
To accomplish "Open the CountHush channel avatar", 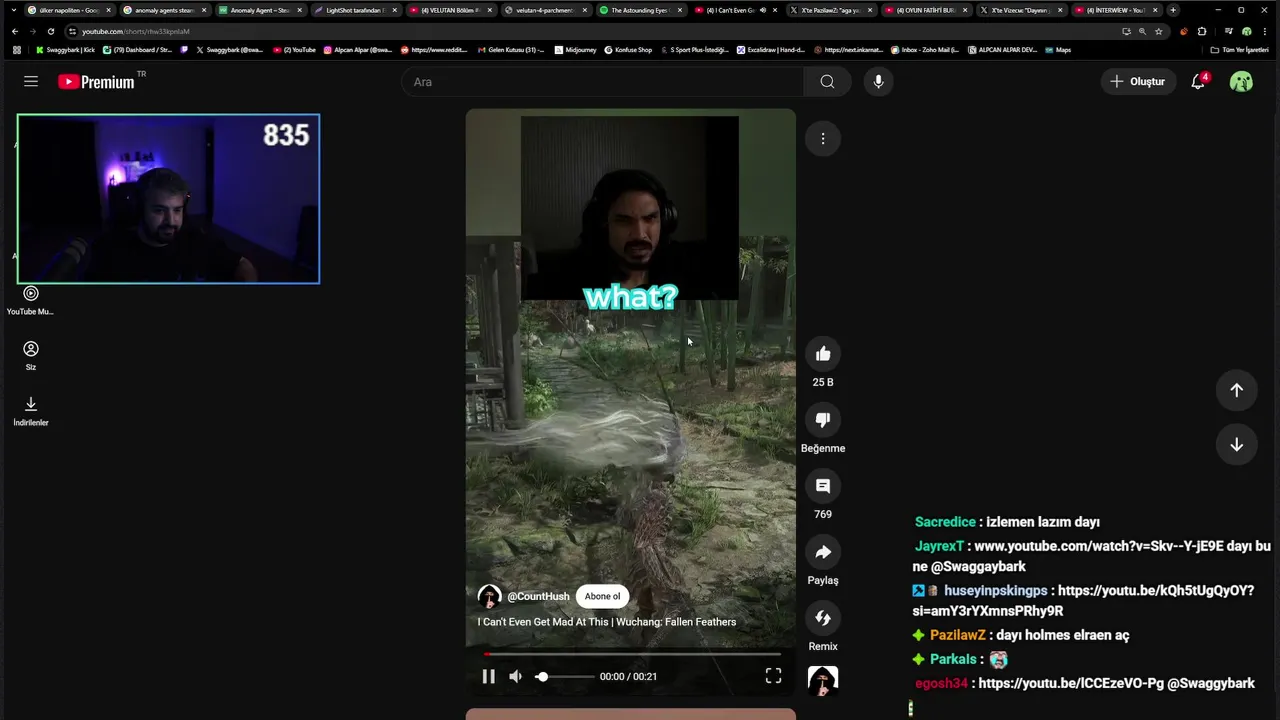I will [489, 597].
